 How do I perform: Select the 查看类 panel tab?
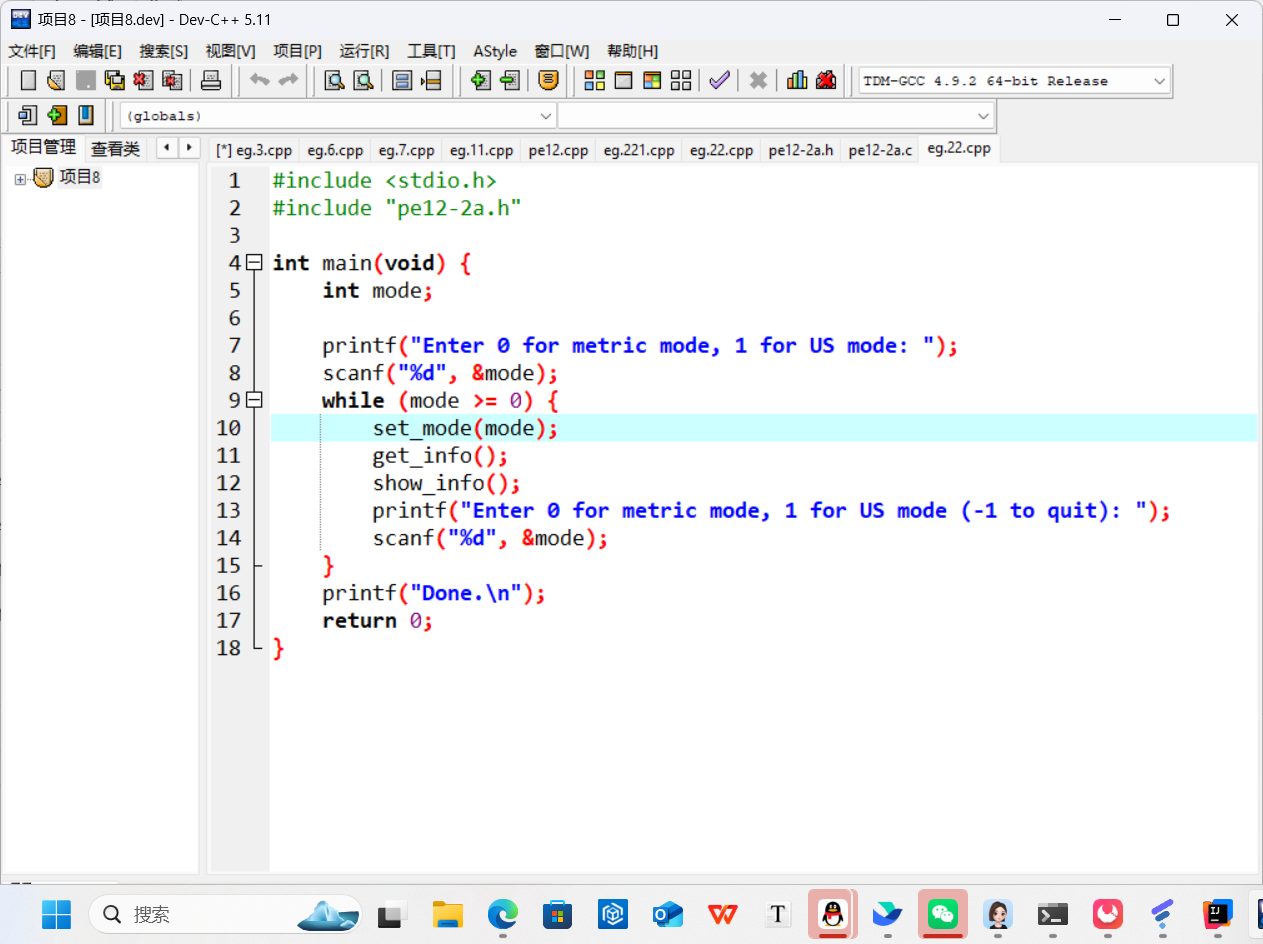click(x=115, y=149)
